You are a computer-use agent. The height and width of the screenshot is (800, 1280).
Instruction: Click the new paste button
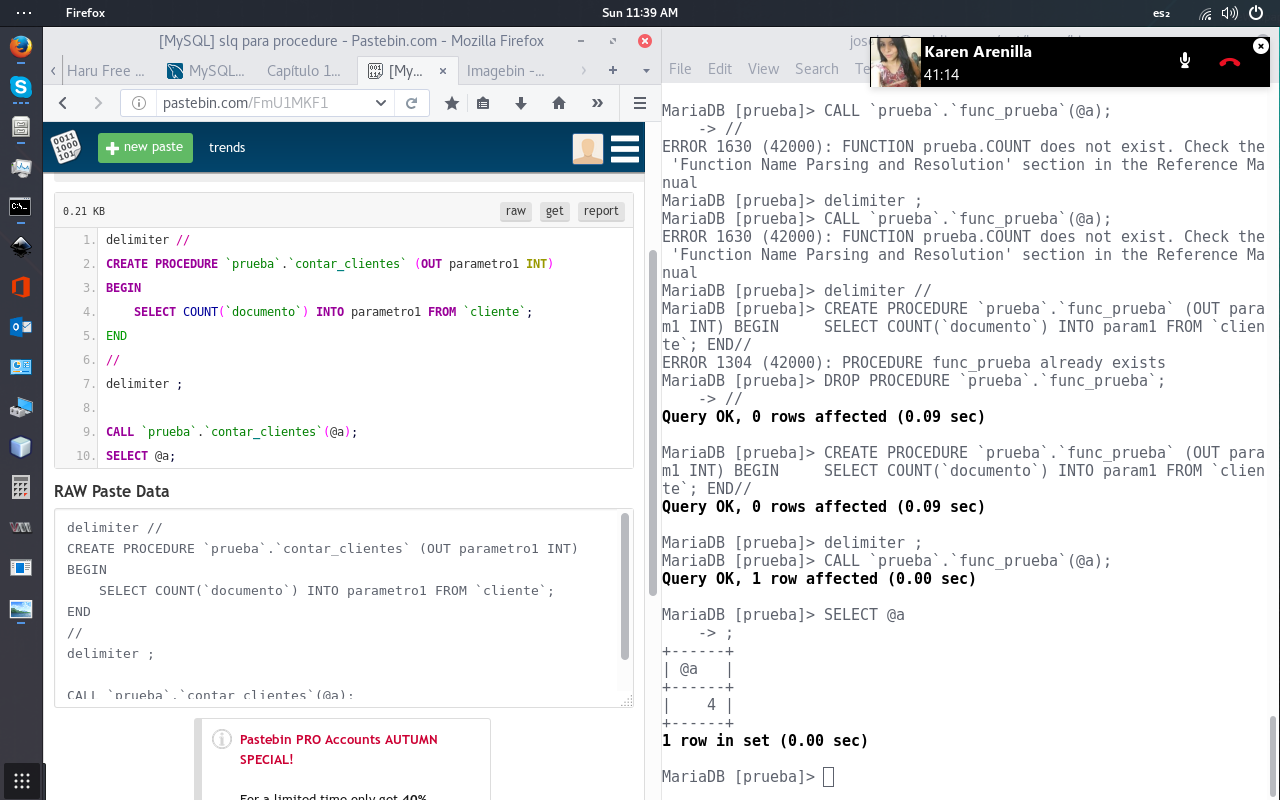[x=145, y=147]
